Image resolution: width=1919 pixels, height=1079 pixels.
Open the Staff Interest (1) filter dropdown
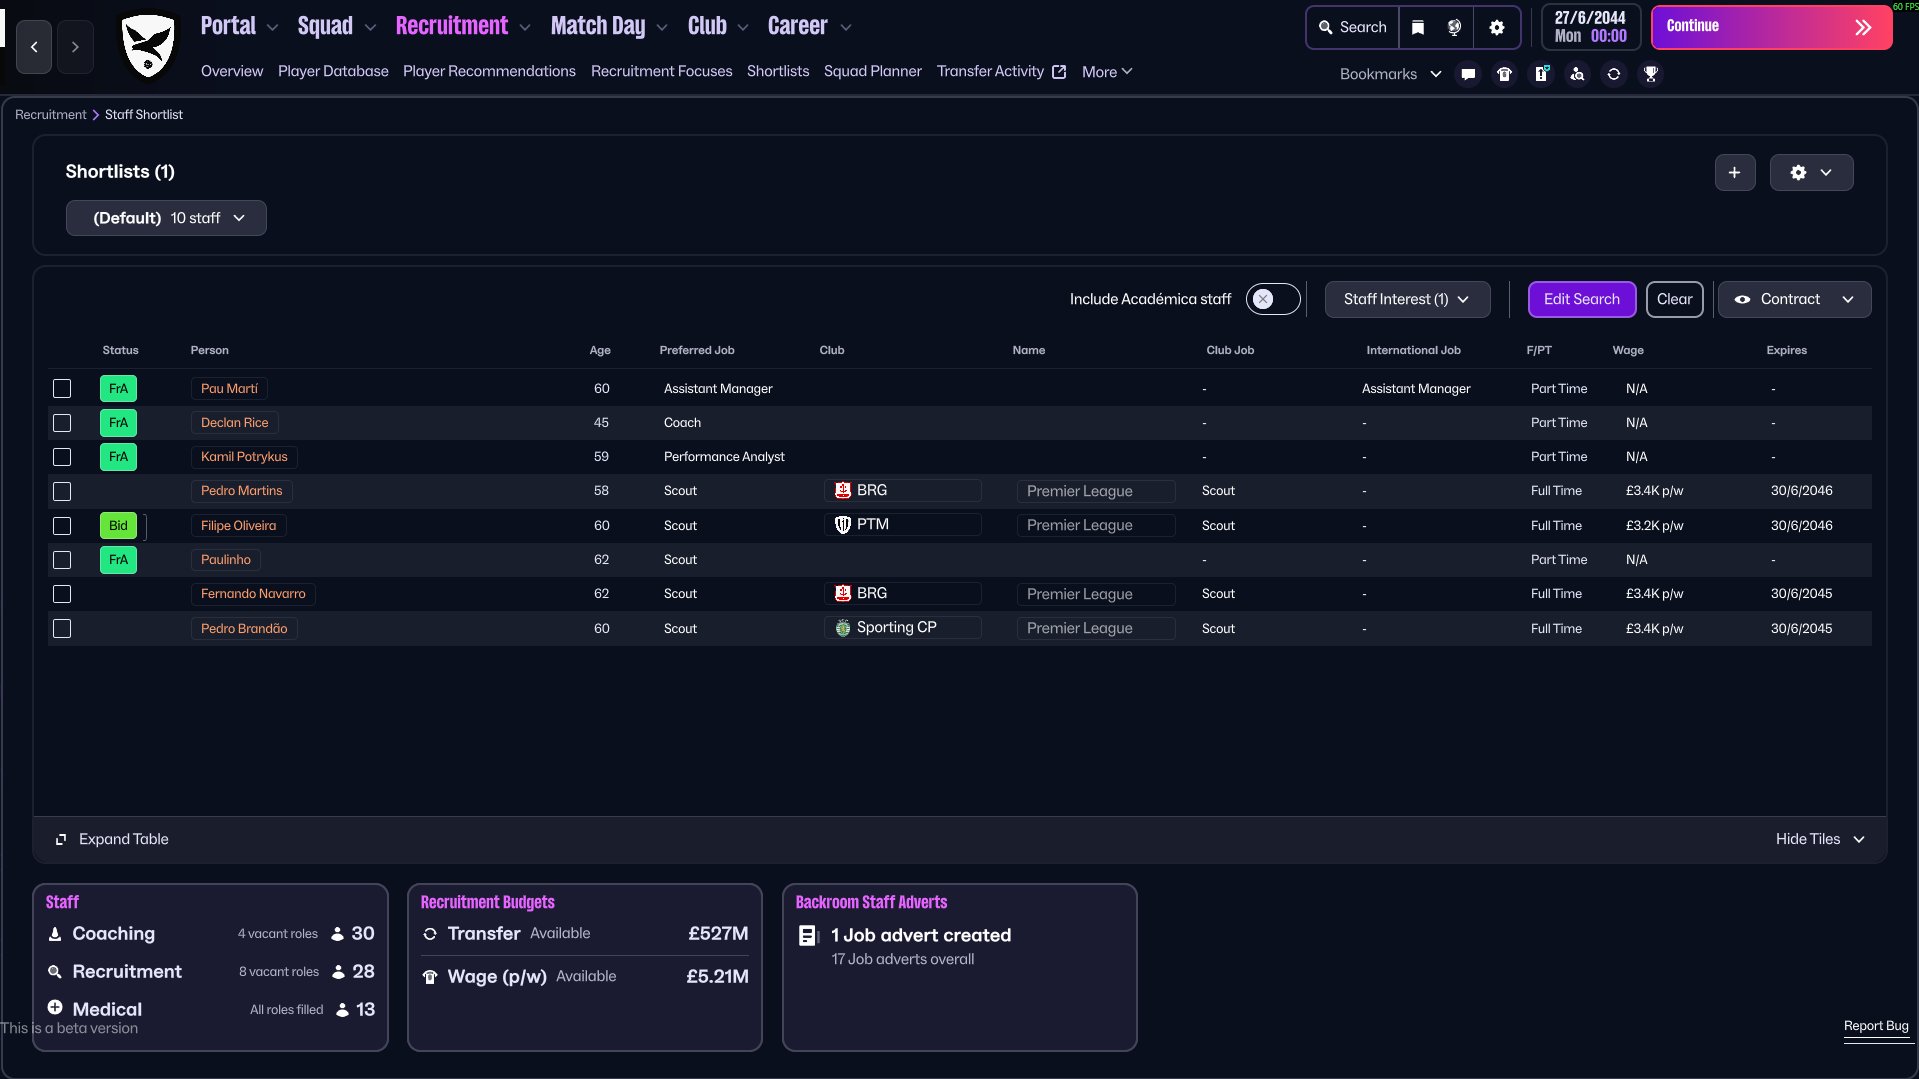click(x=1407, y=299)
